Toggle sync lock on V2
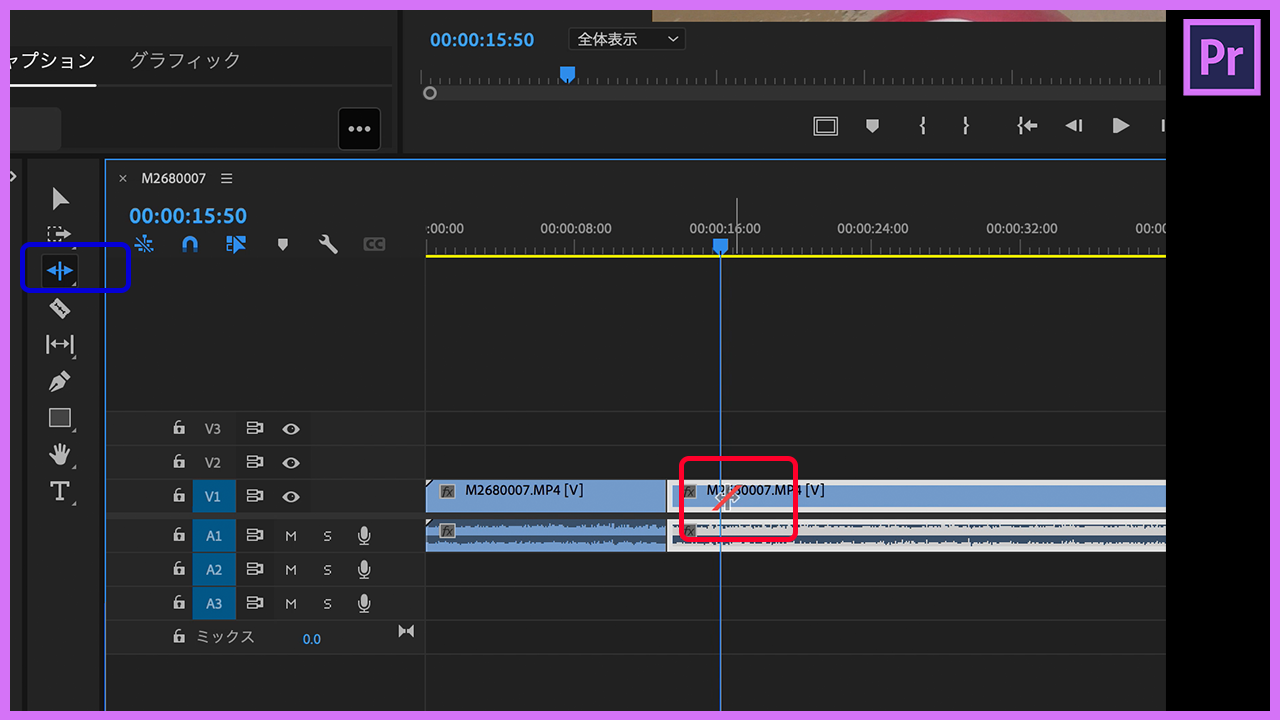Viewport: 1280px width, 720px height. coord(255,463)
